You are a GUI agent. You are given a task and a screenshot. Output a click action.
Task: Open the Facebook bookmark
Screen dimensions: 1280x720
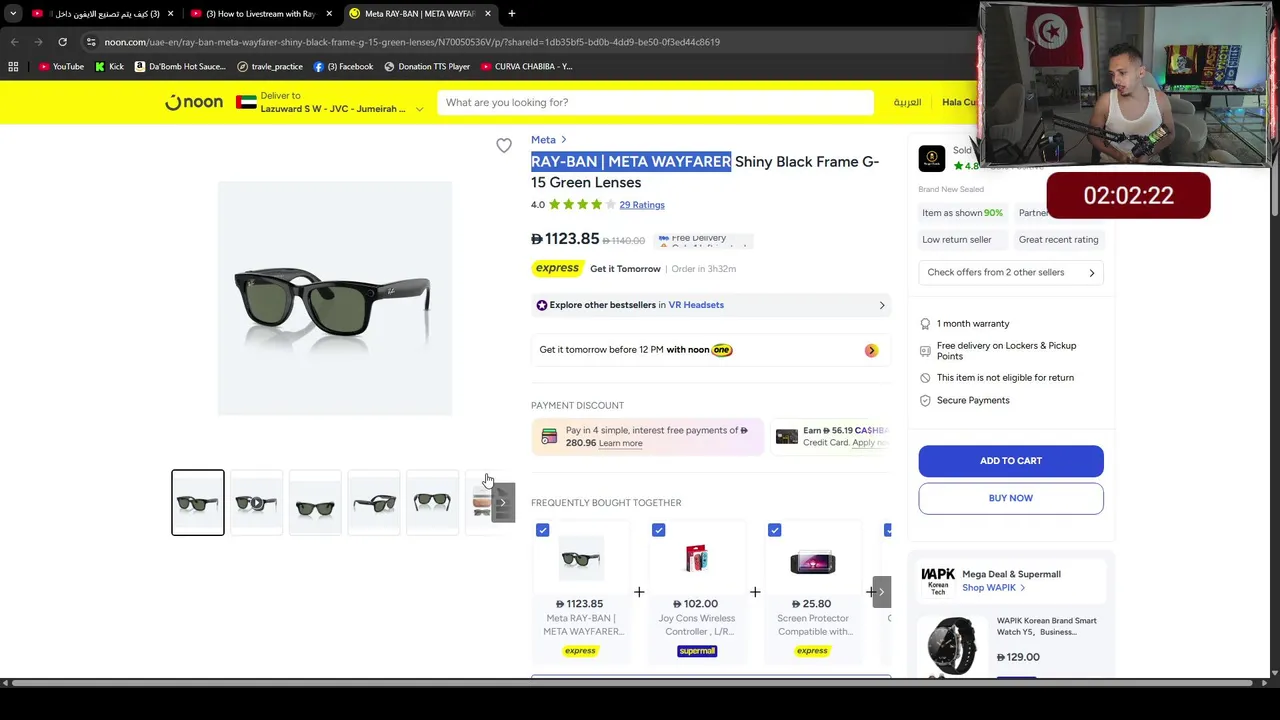[343, 66]
